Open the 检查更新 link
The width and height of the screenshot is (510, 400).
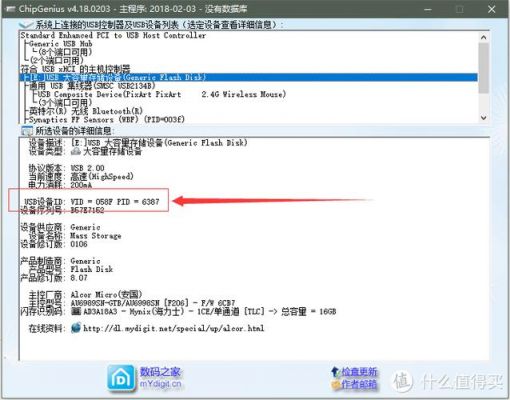[x=359, y=371]
